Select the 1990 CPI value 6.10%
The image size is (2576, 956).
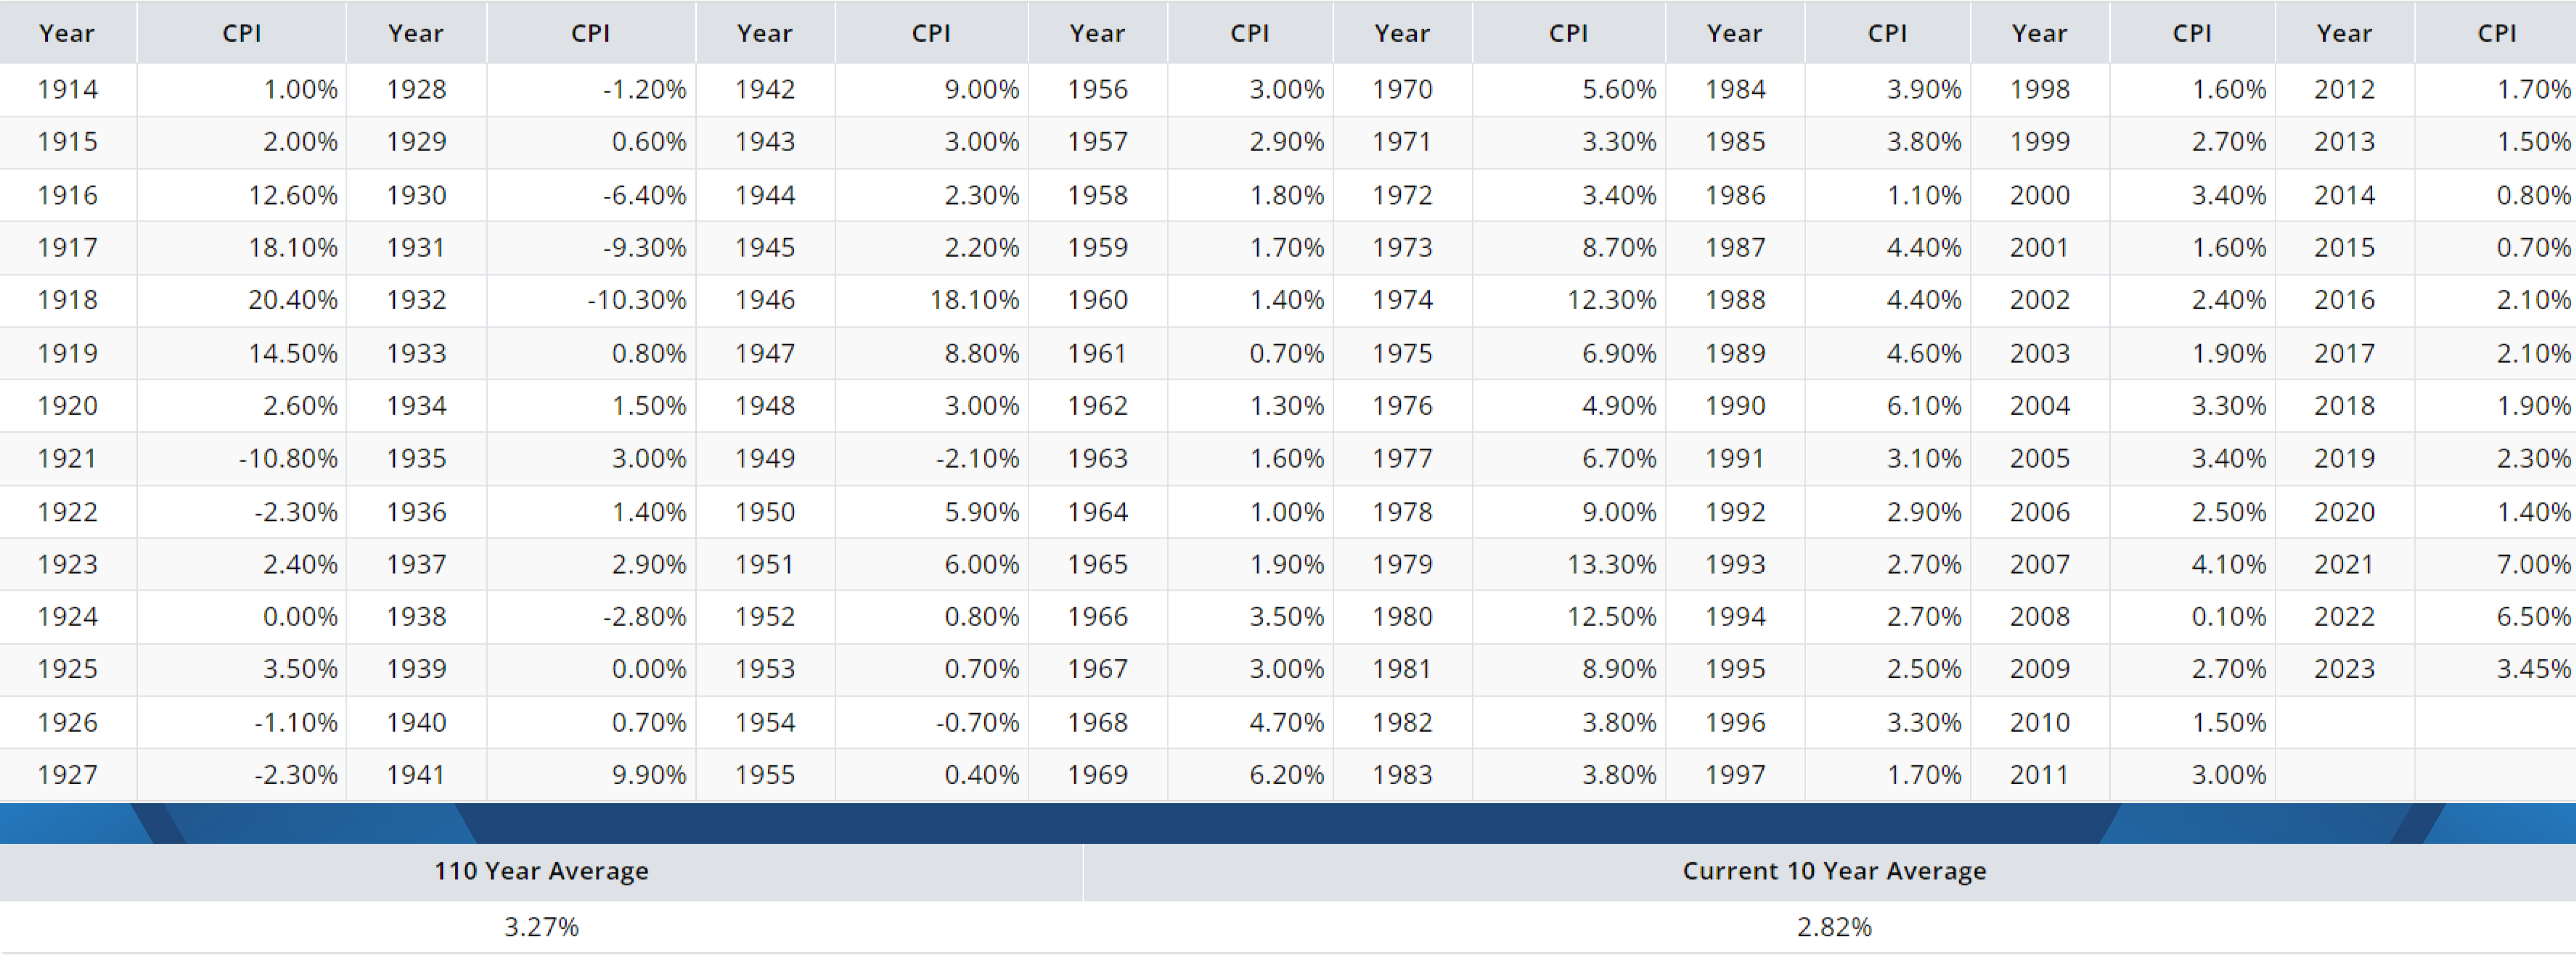tap(1923, 406)
